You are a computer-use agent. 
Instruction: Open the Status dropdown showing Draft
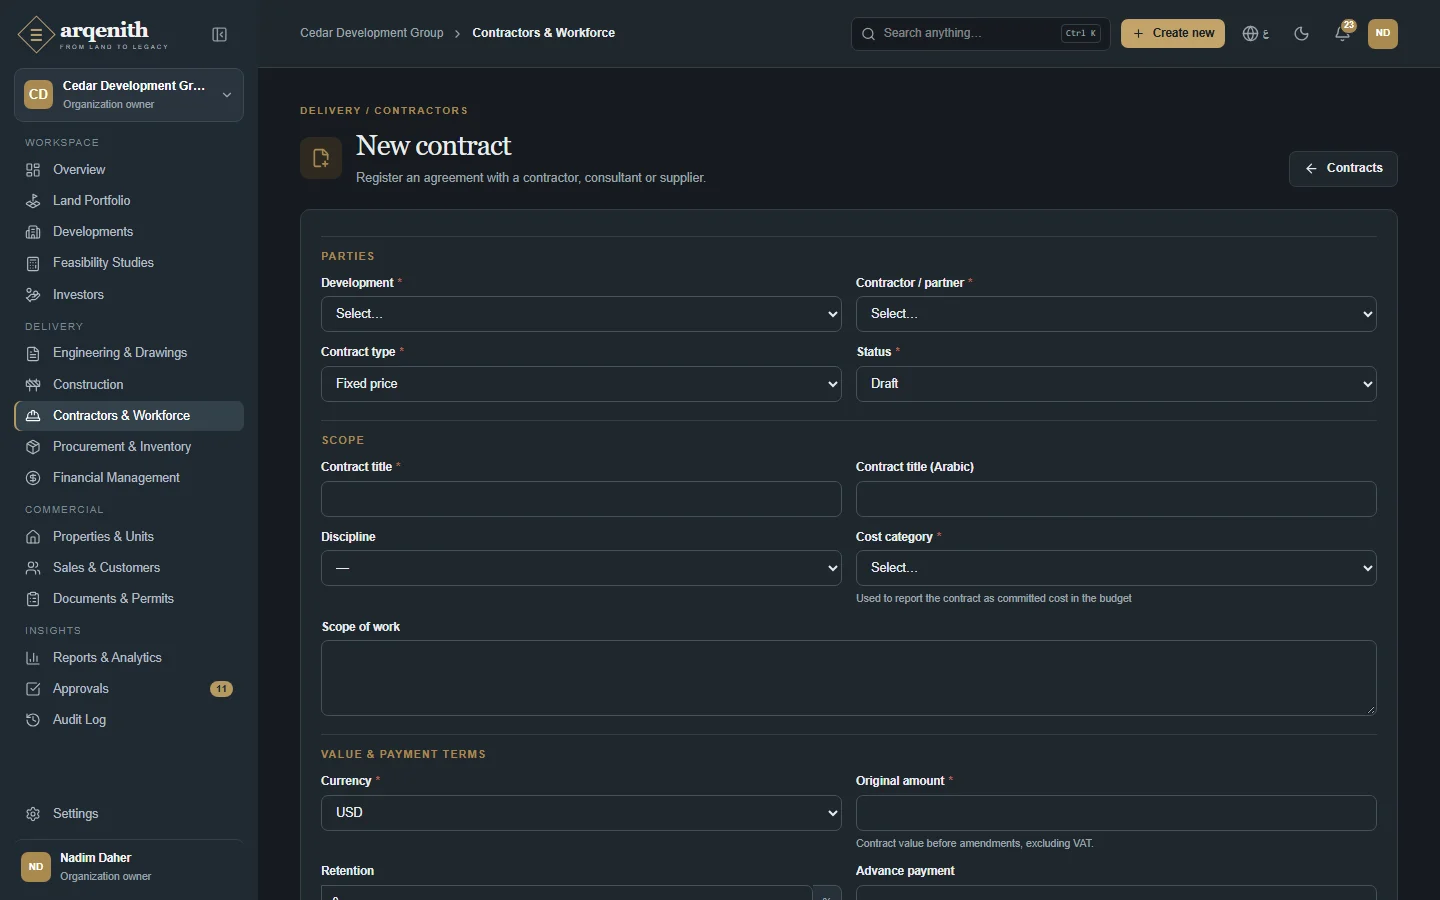[1116, 384]
